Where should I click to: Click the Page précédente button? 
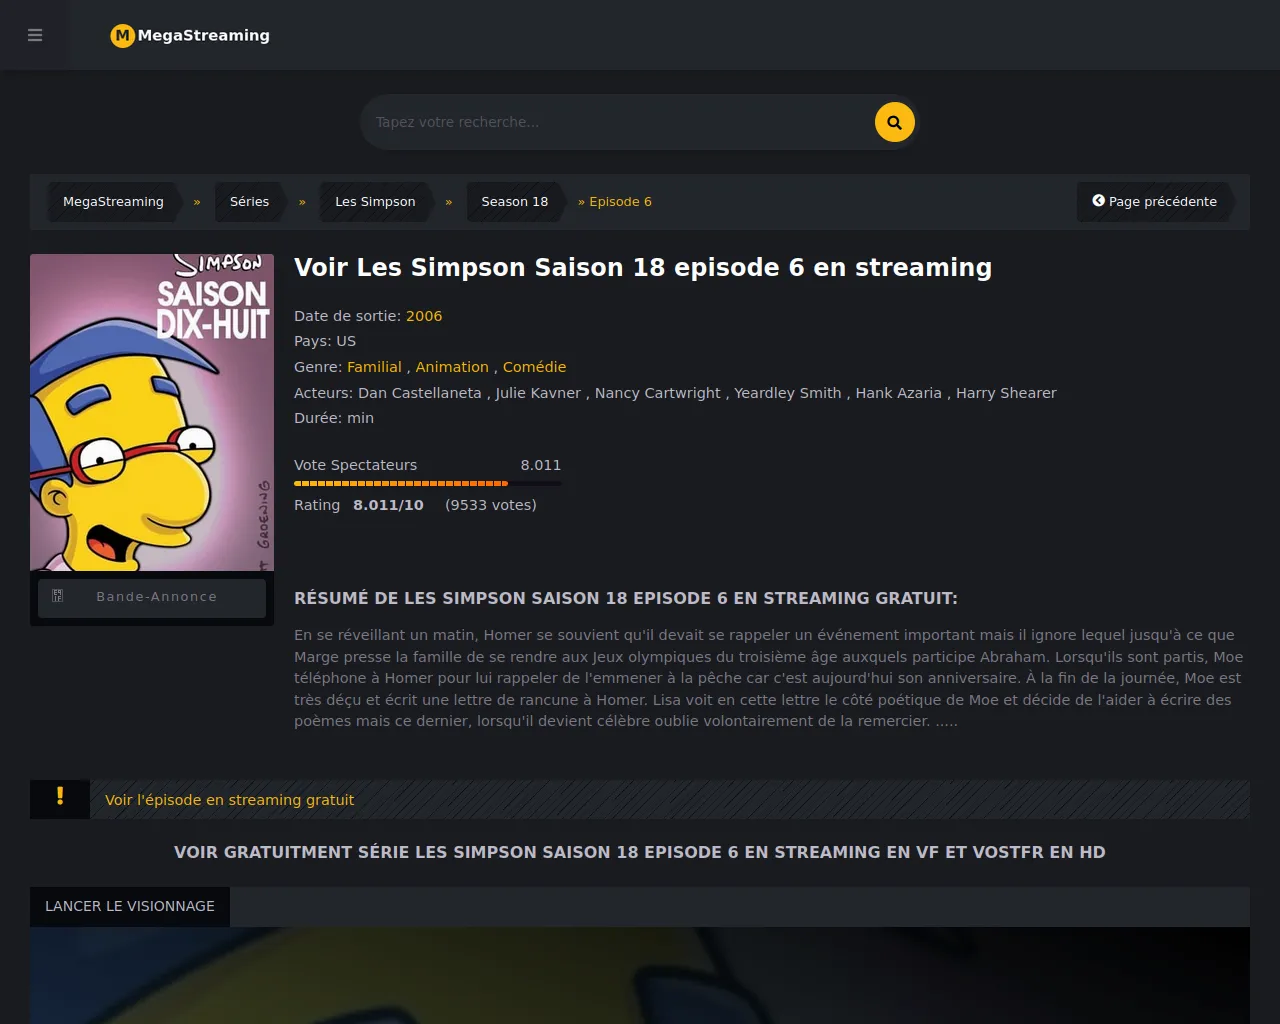1154,202
